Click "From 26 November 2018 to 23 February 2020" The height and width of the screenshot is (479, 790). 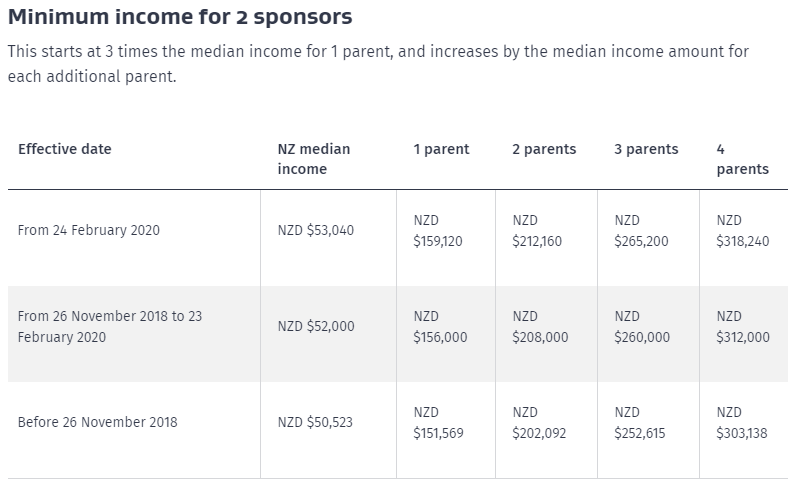click(x=110, y=326)
